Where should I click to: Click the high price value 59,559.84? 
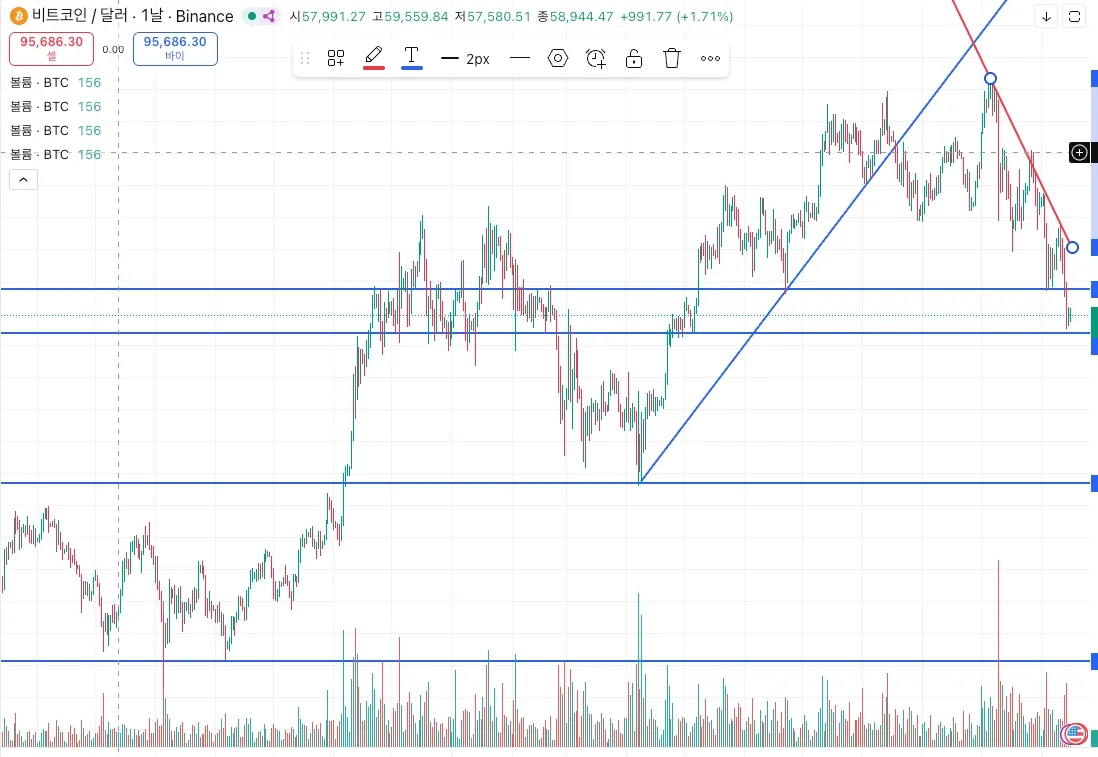417,16
